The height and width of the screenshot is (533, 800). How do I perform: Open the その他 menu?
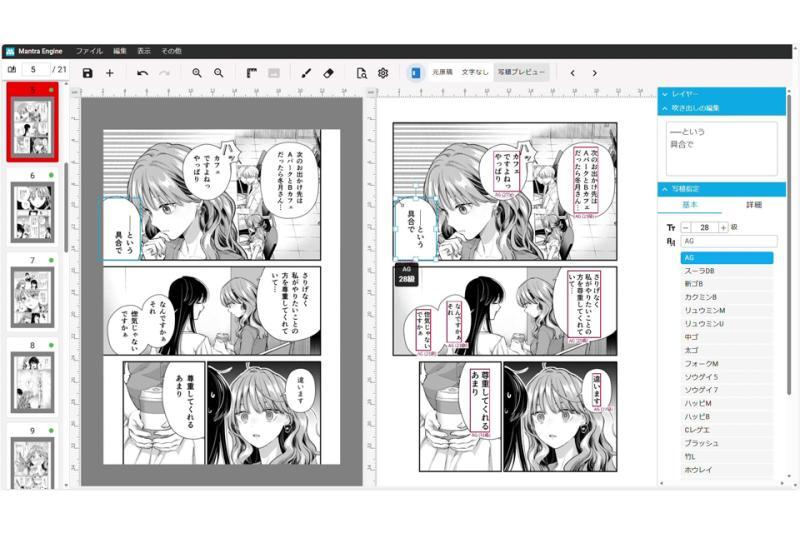[x=171, y=51]
